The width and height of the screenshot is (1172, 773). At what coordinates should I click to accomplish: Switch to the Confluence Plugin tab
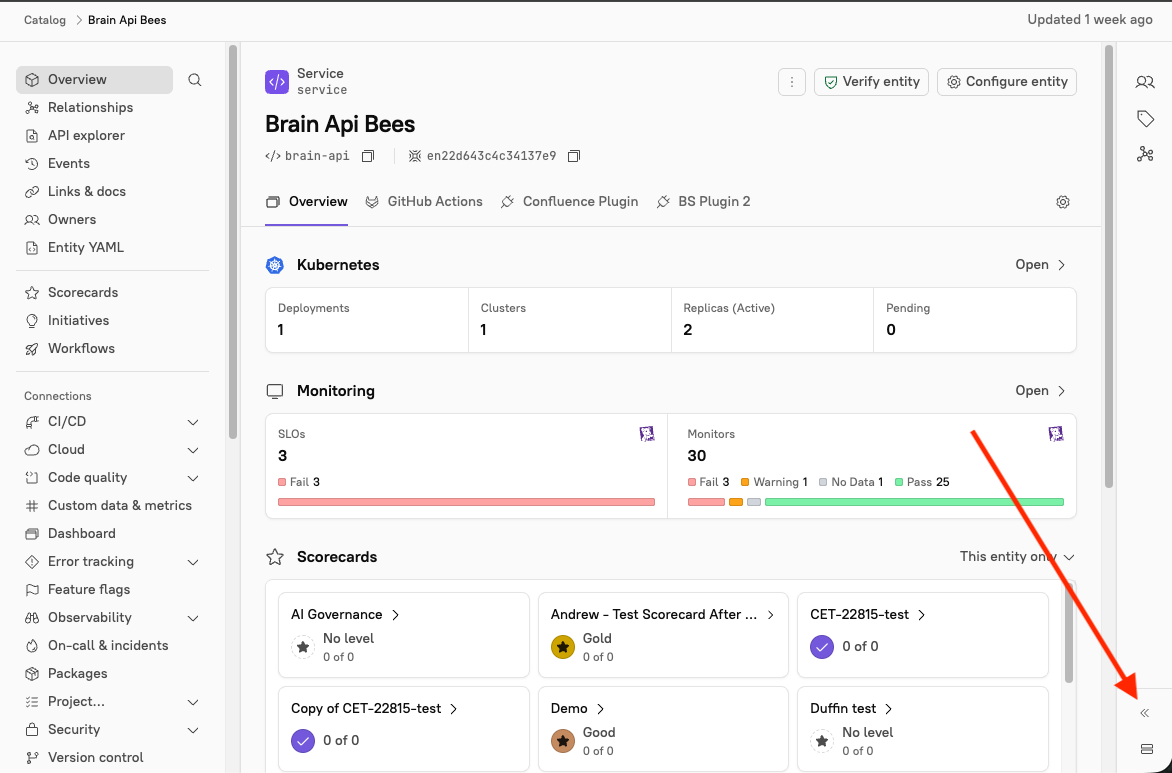tap(570, 202)
